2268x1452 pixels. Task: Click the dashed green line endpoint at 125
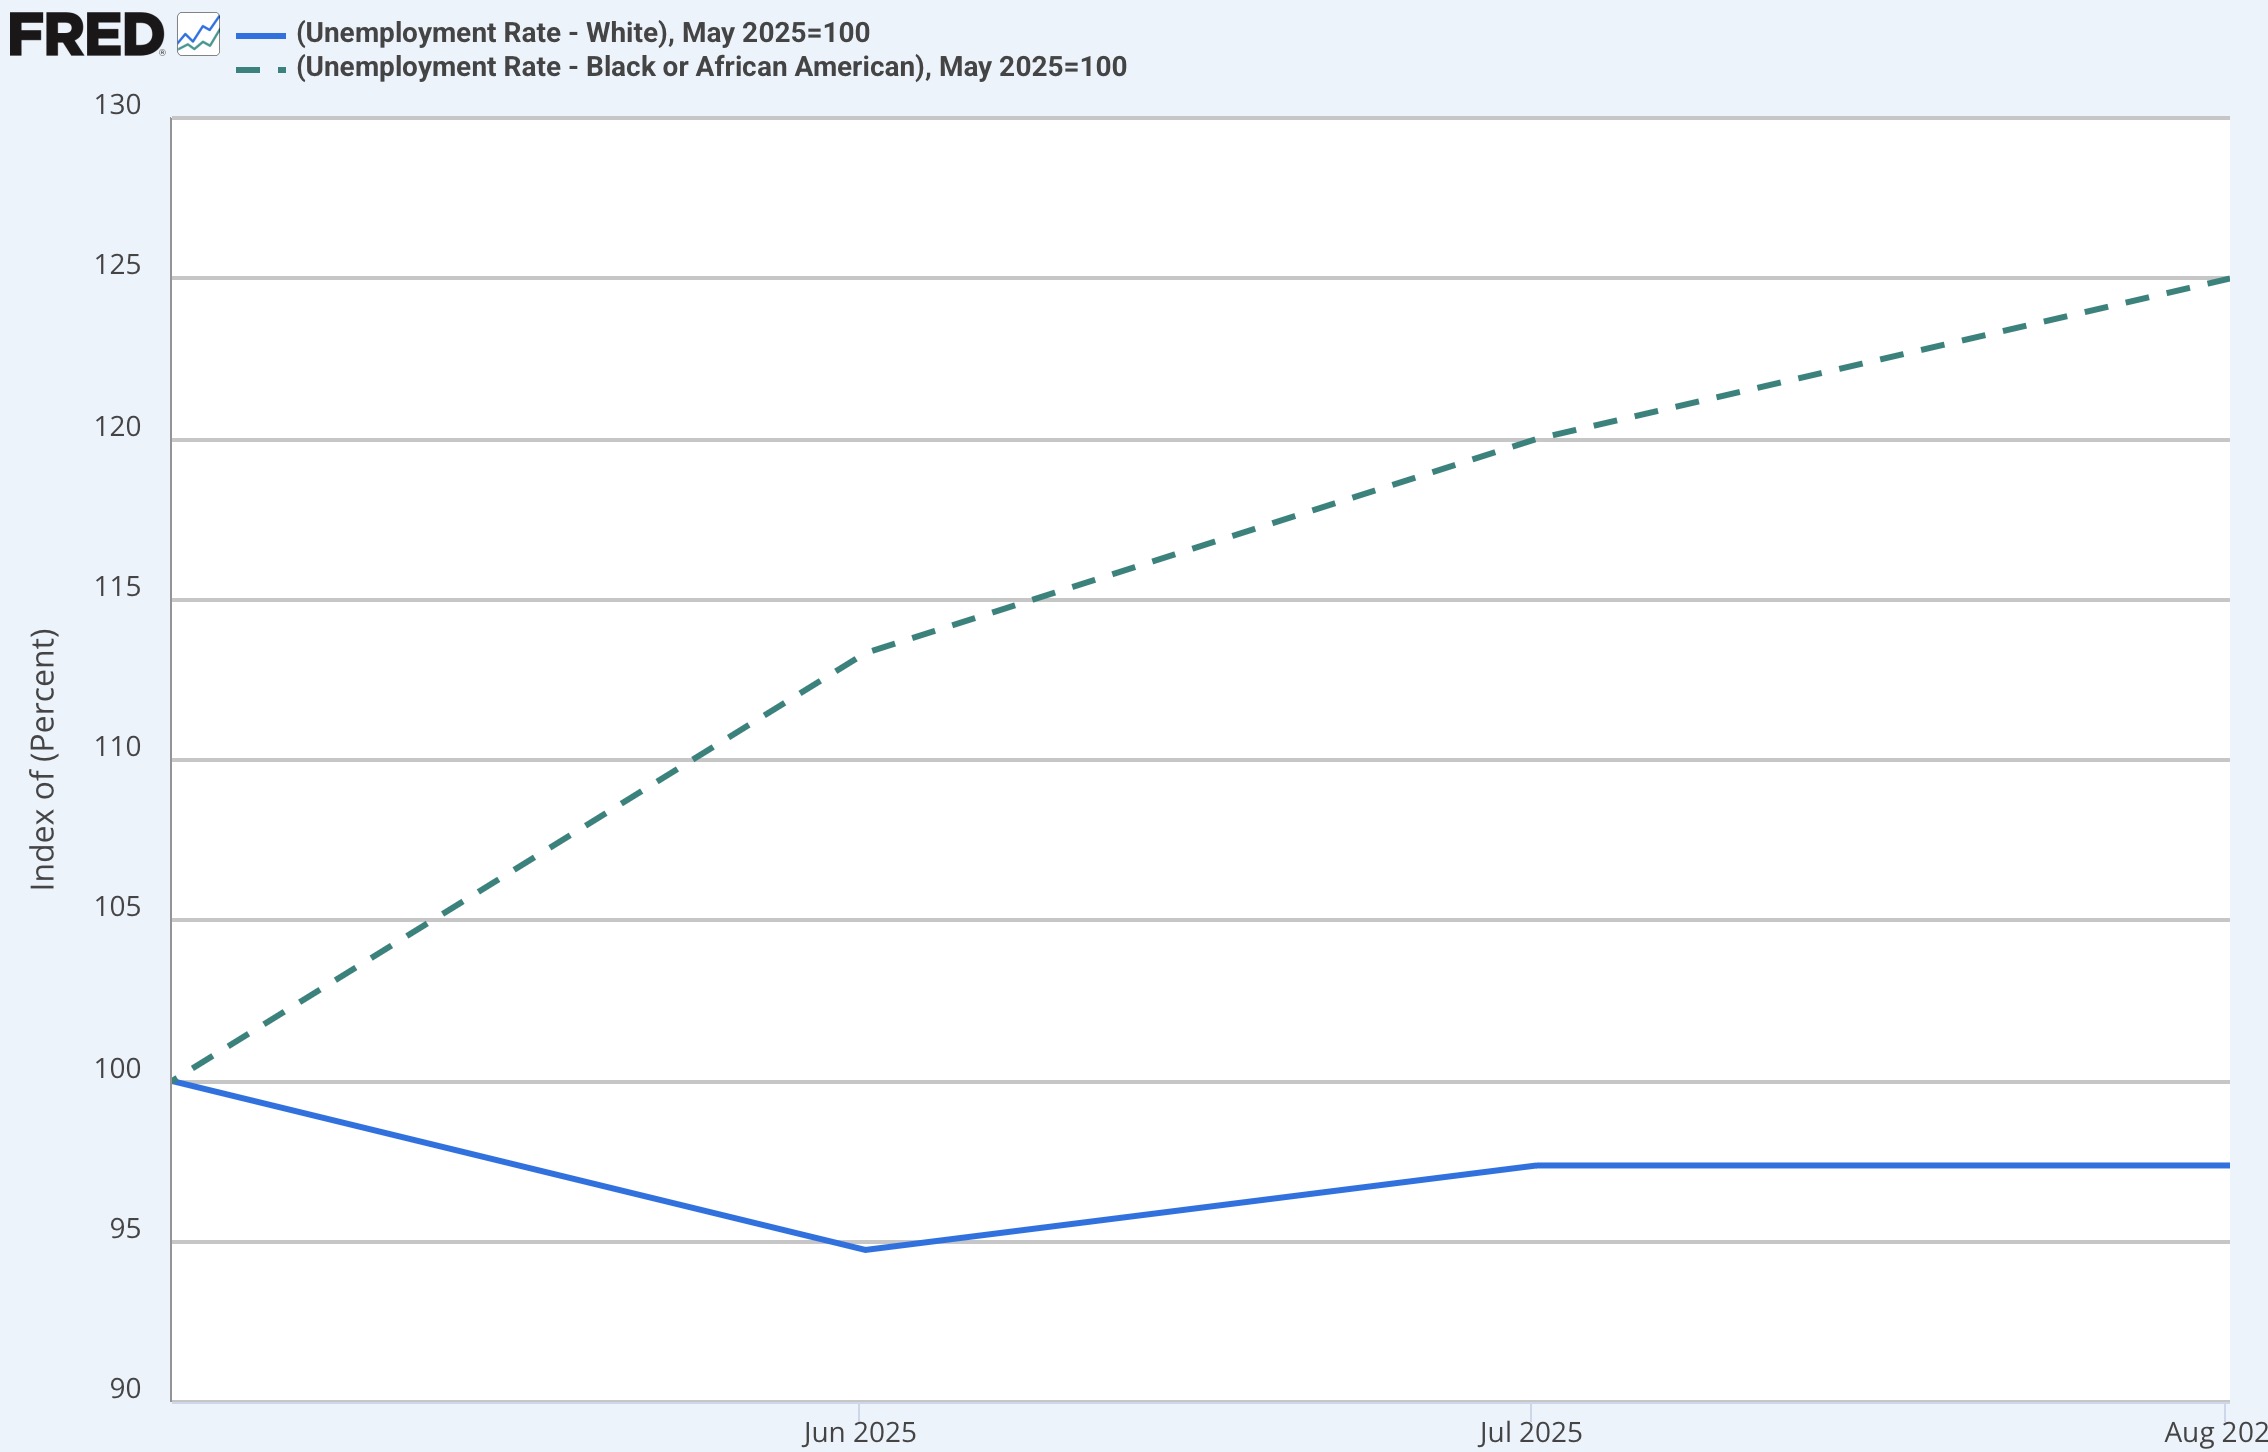click(x=2226, y=279)
